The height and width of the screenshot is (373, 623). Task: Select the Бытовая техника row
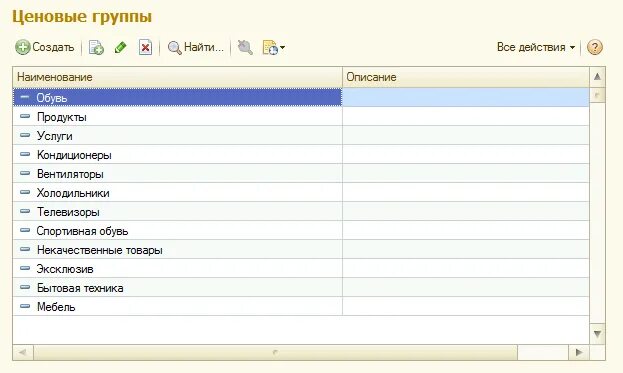tap(301, 288)
